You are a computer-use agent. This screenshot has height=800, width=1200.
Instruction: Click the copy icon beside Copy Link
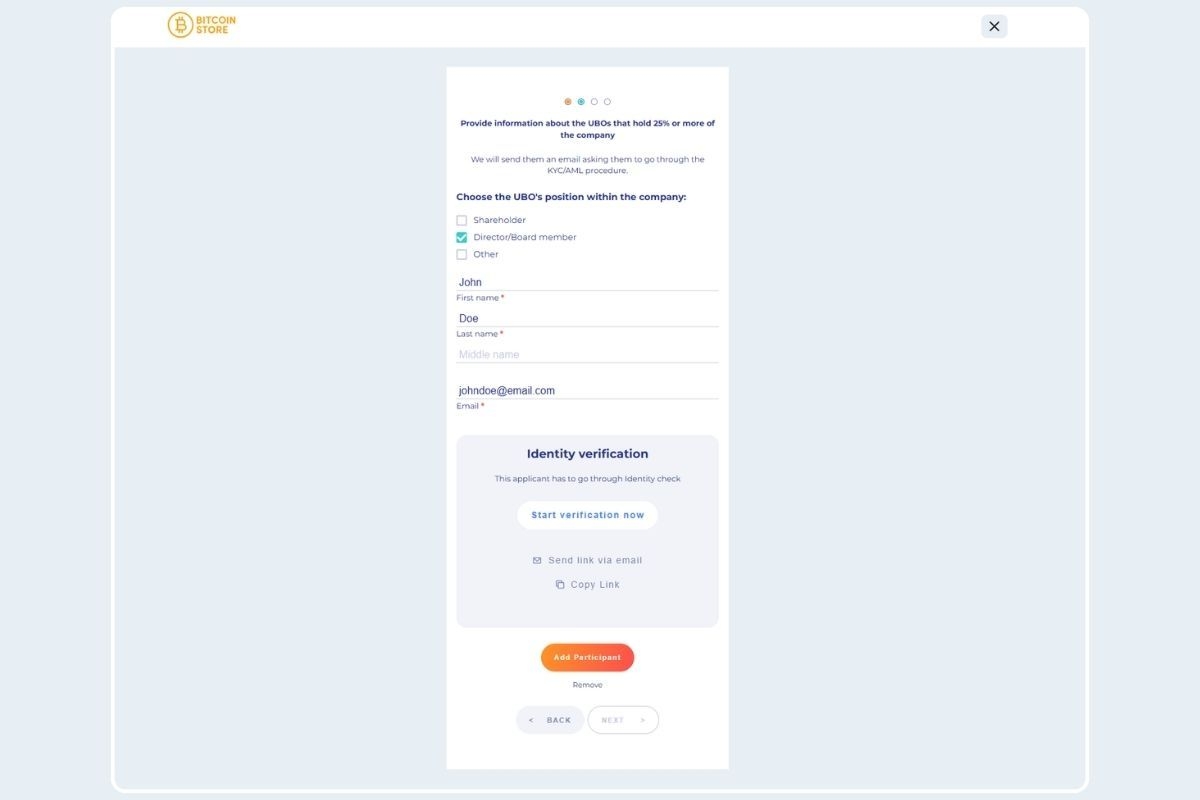[560, 585]
